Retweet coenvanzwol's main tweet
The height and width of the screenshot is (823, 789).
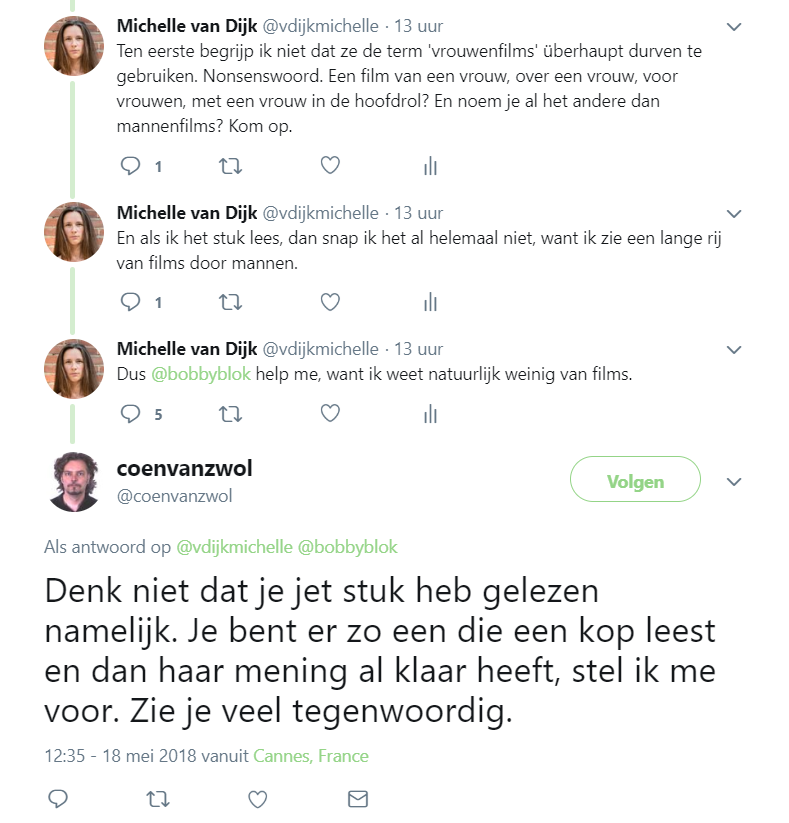tap(157, 799)
